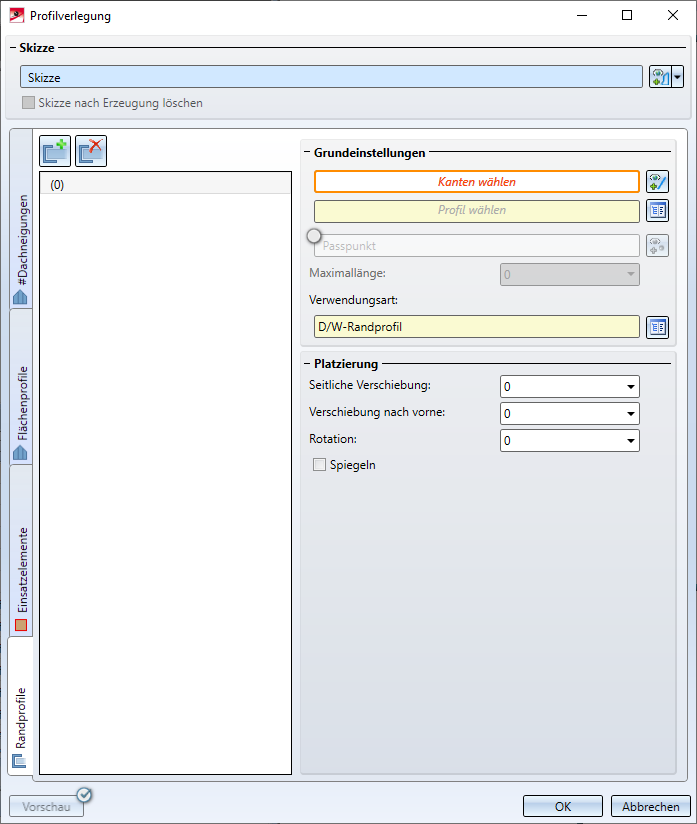Click the Vorschau button
This screenshot has width=697, height=824.
[x=46, y=806]
